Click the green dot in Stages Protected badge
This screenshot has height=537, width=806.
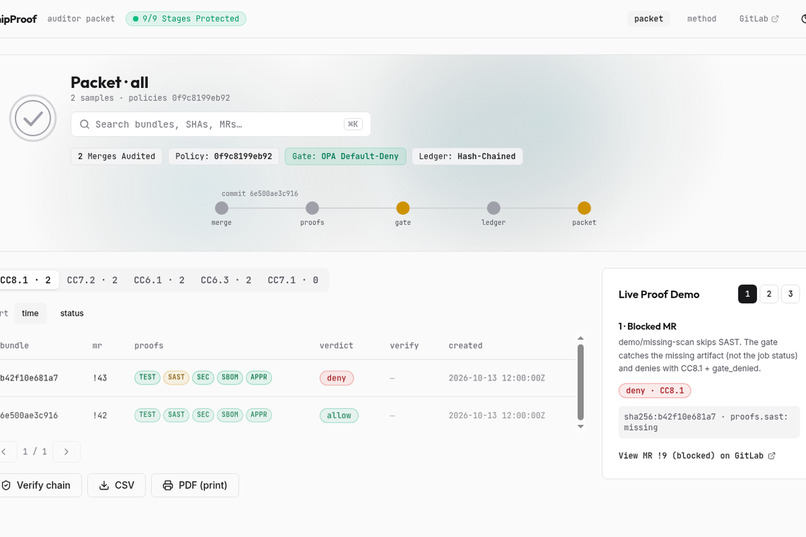click(x=136, y=18)
